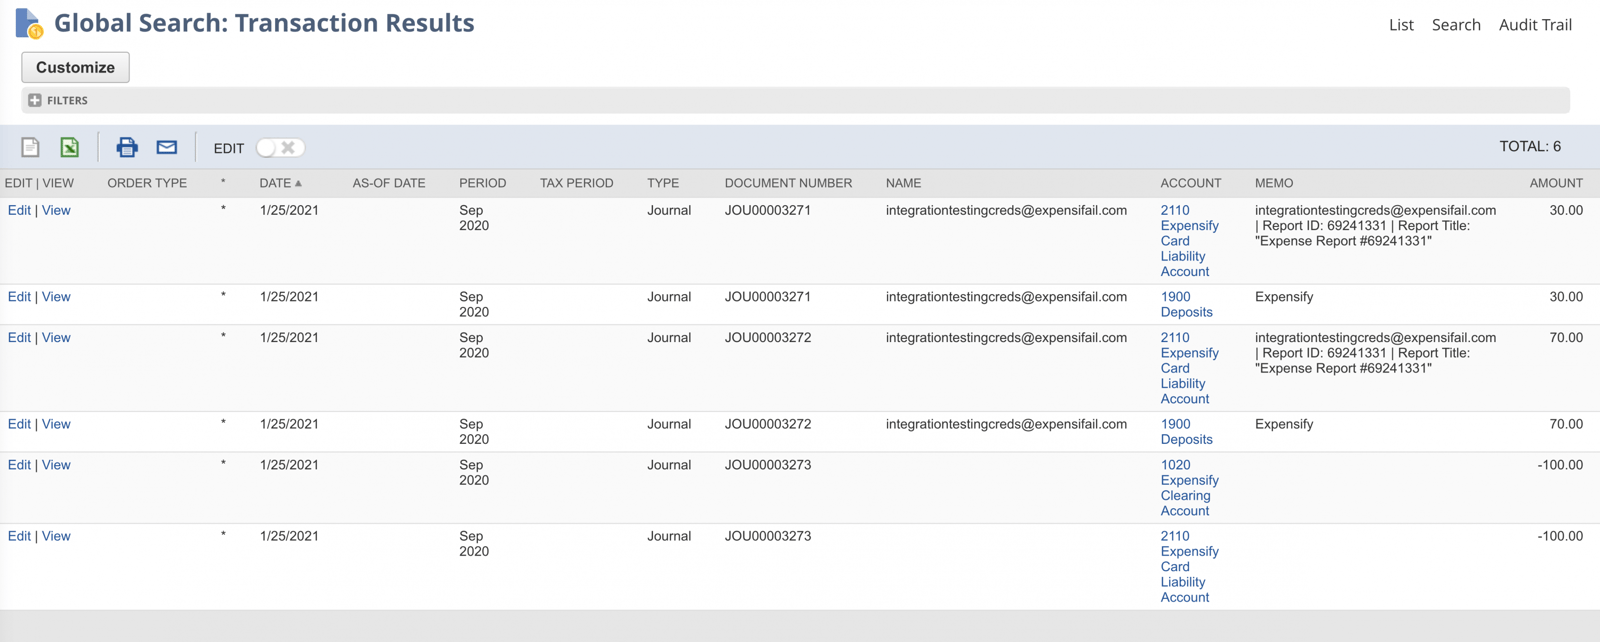Open 2110 Expensify Card Liability Account for JOU00003273
Viewport: 1600px width, 642px height.
click(x=1189, y=567)
